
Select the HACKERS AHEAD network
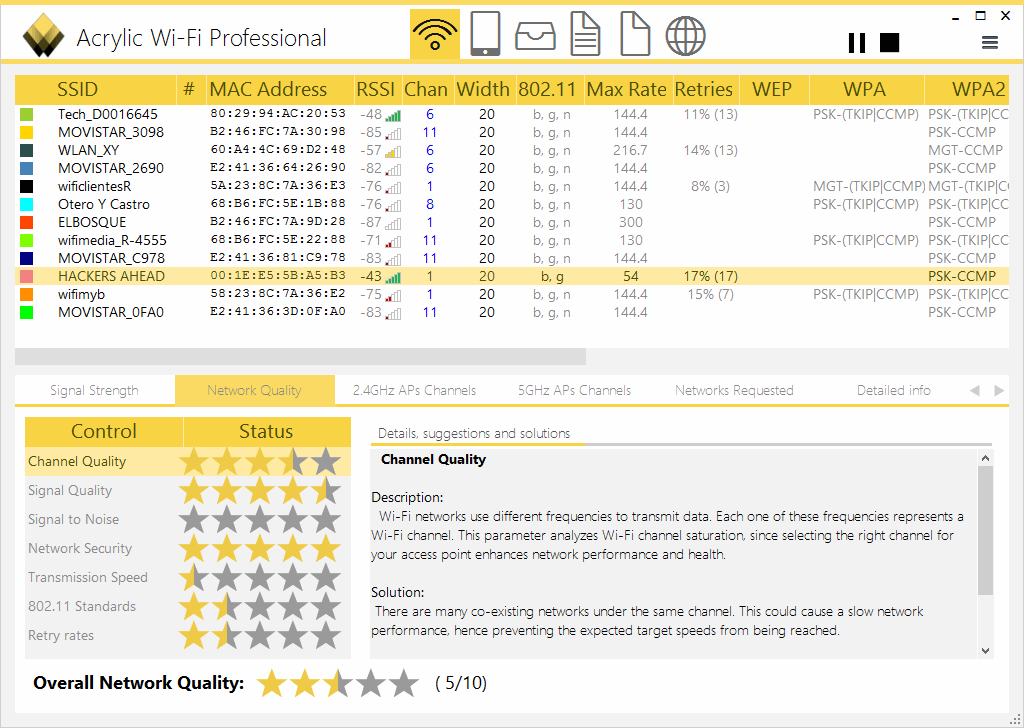tap(512, 277)
